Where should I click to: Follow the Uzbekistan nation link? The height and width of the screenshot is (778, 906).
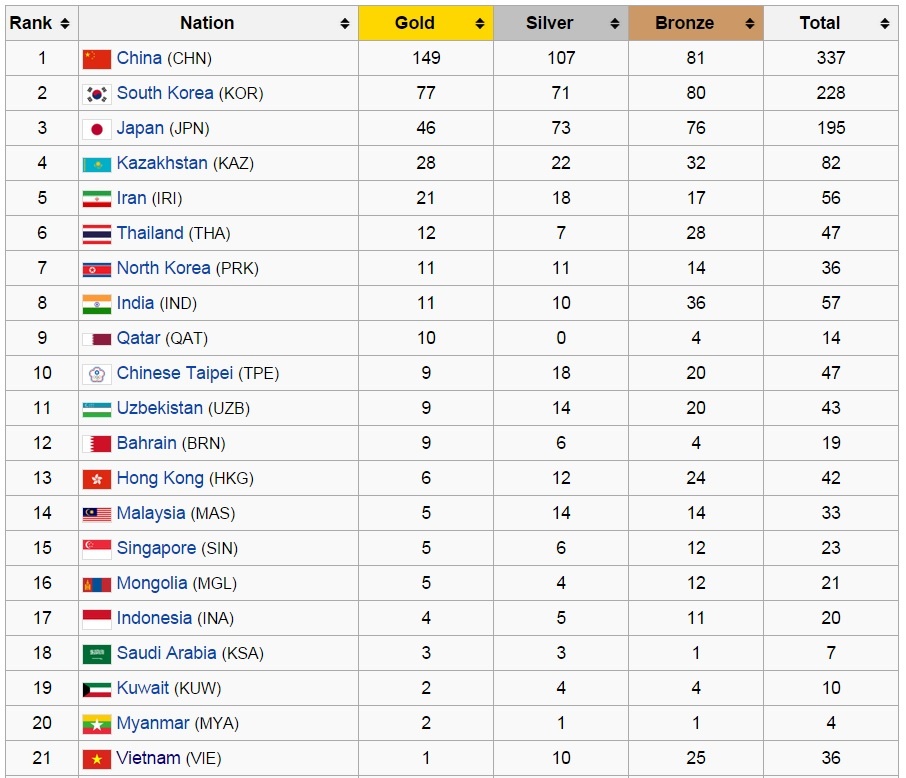160,408
